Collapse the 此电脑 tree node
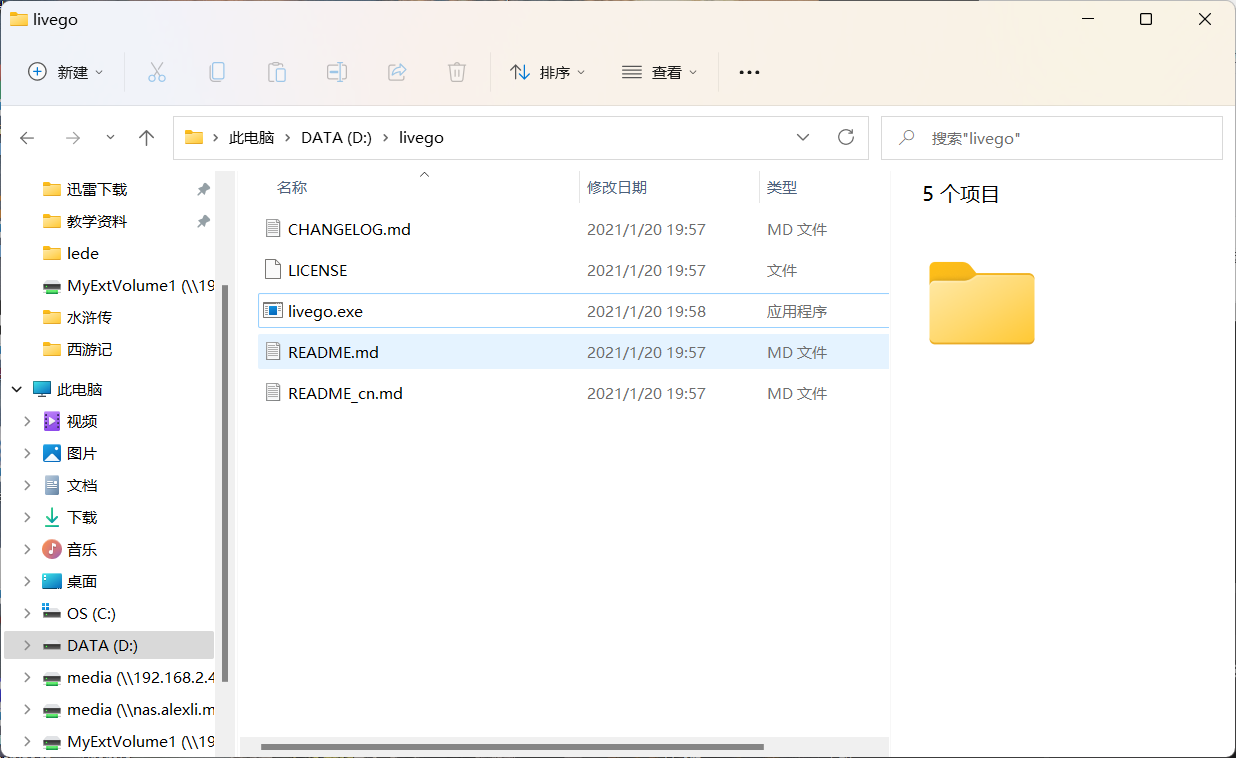The height and width of the screenshot is (758, 1236). click(17, 389)
